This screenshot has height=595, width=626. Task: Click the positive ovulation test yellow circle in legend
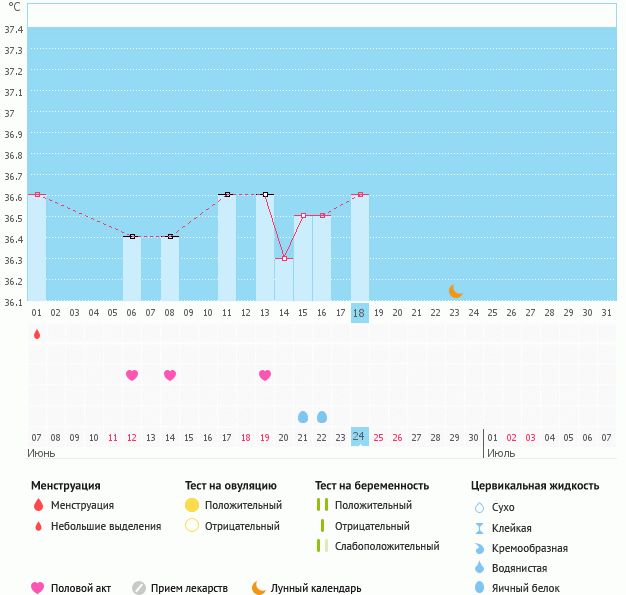192,505
